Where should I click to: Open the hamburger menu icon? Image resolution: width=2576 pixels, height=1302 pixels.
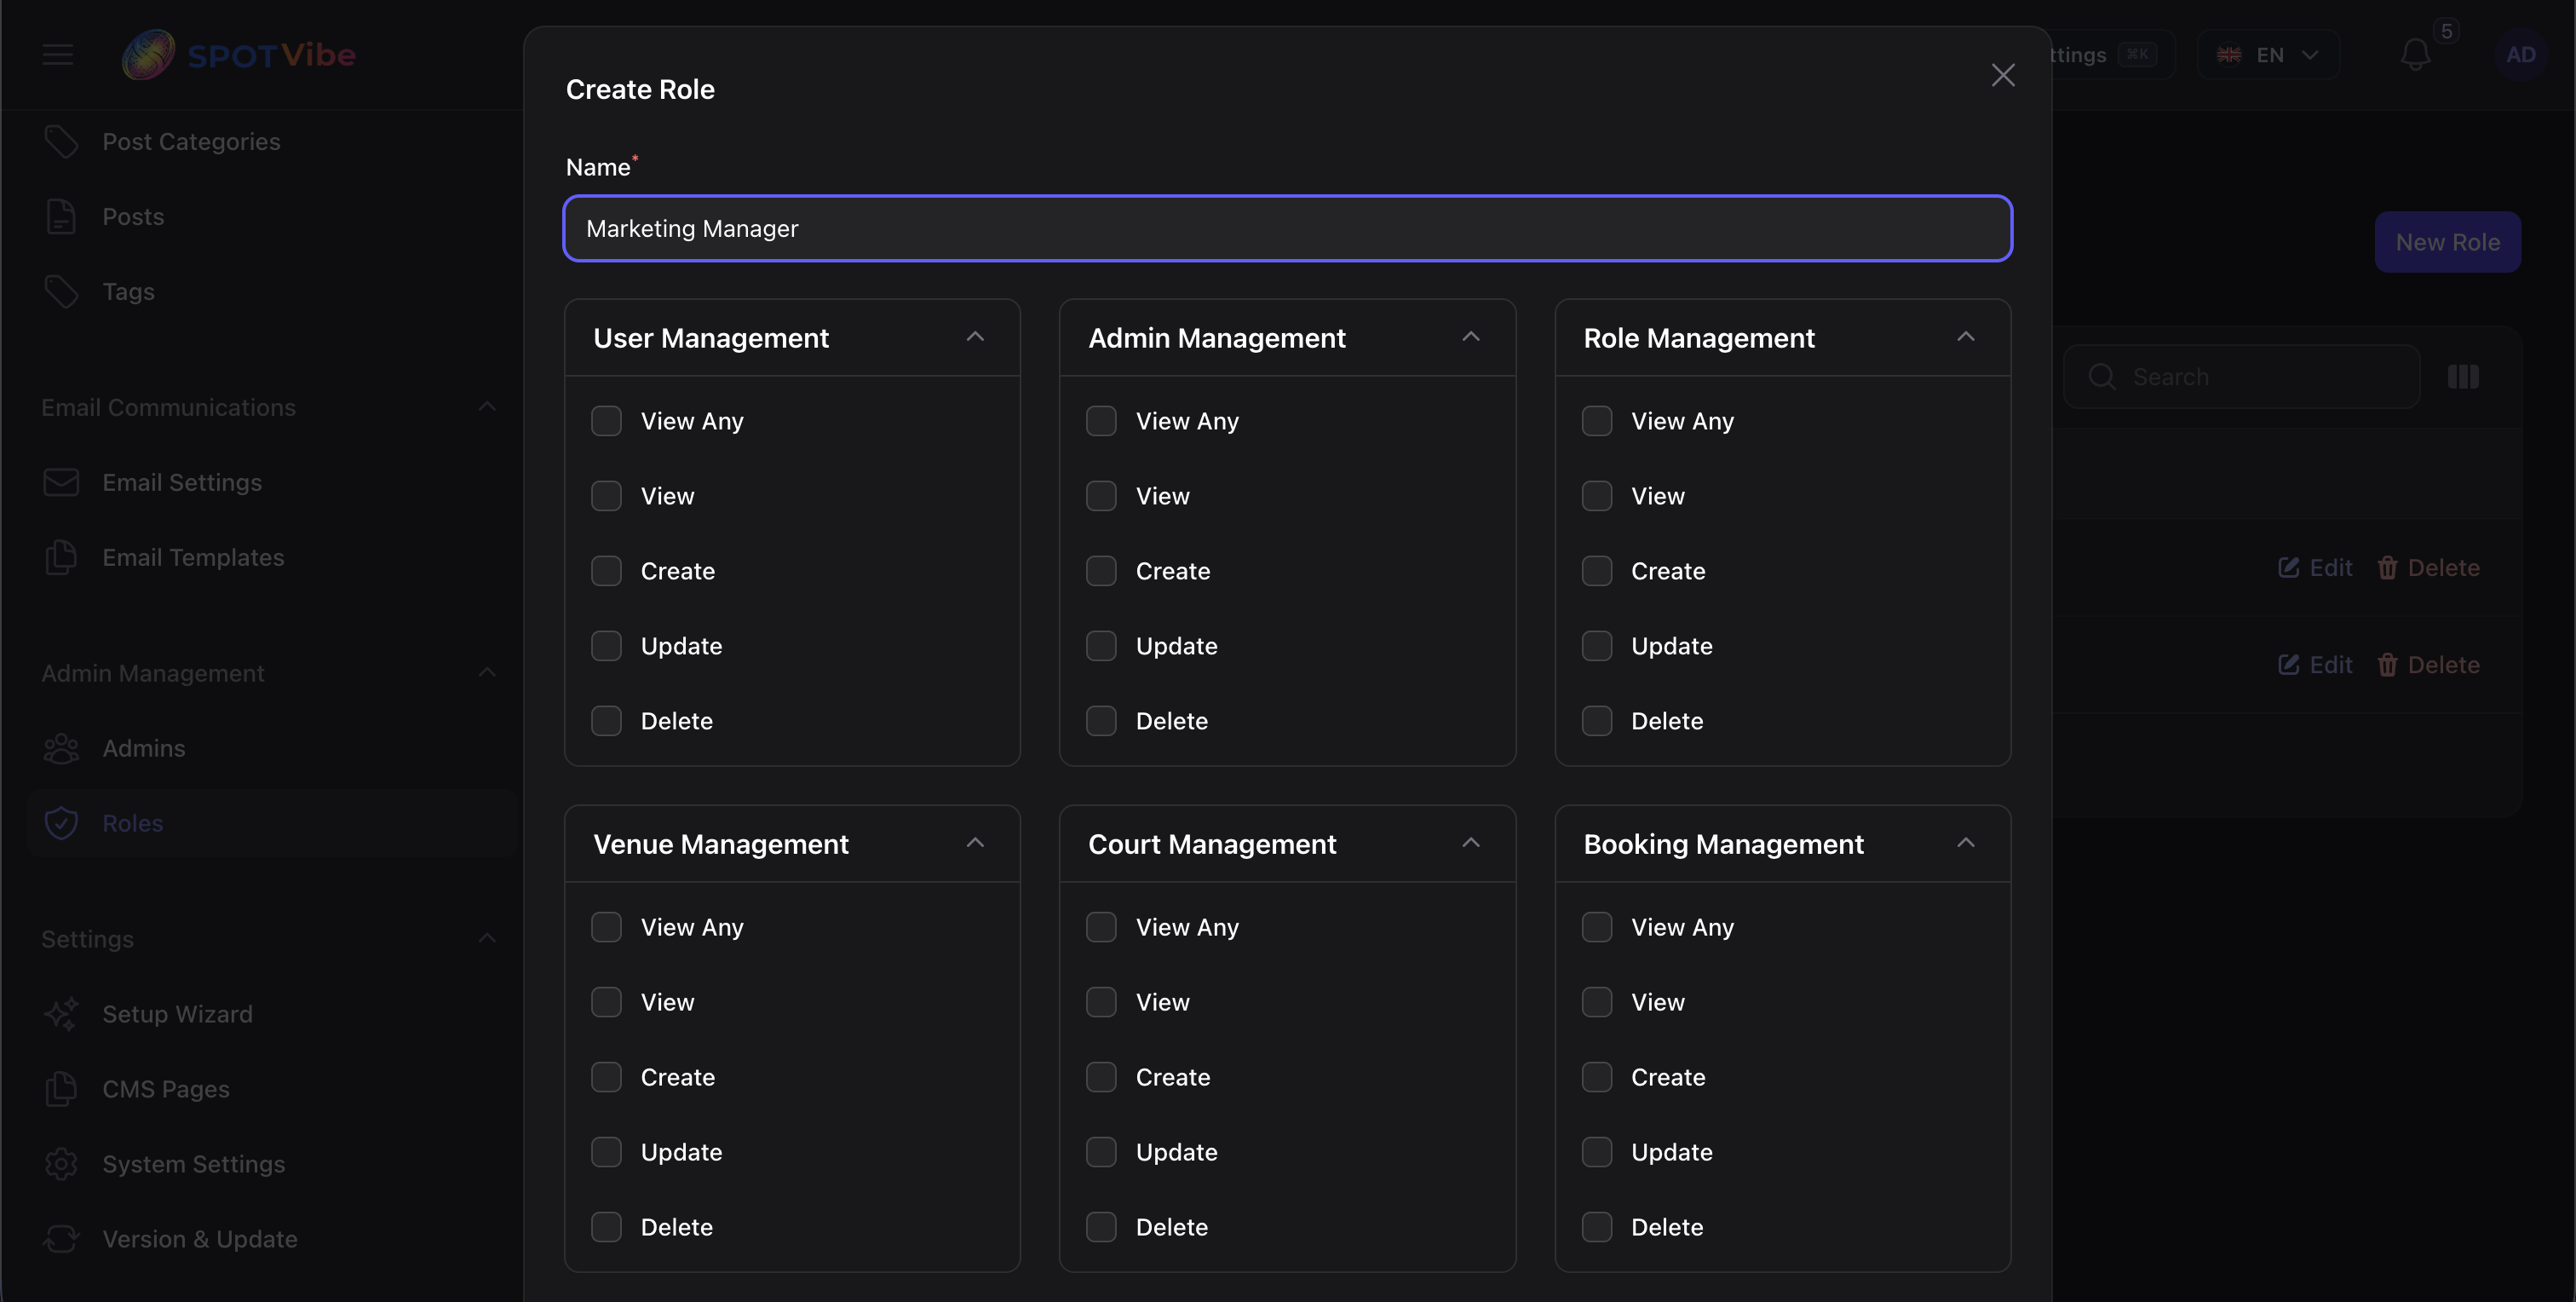click(58, 55)
